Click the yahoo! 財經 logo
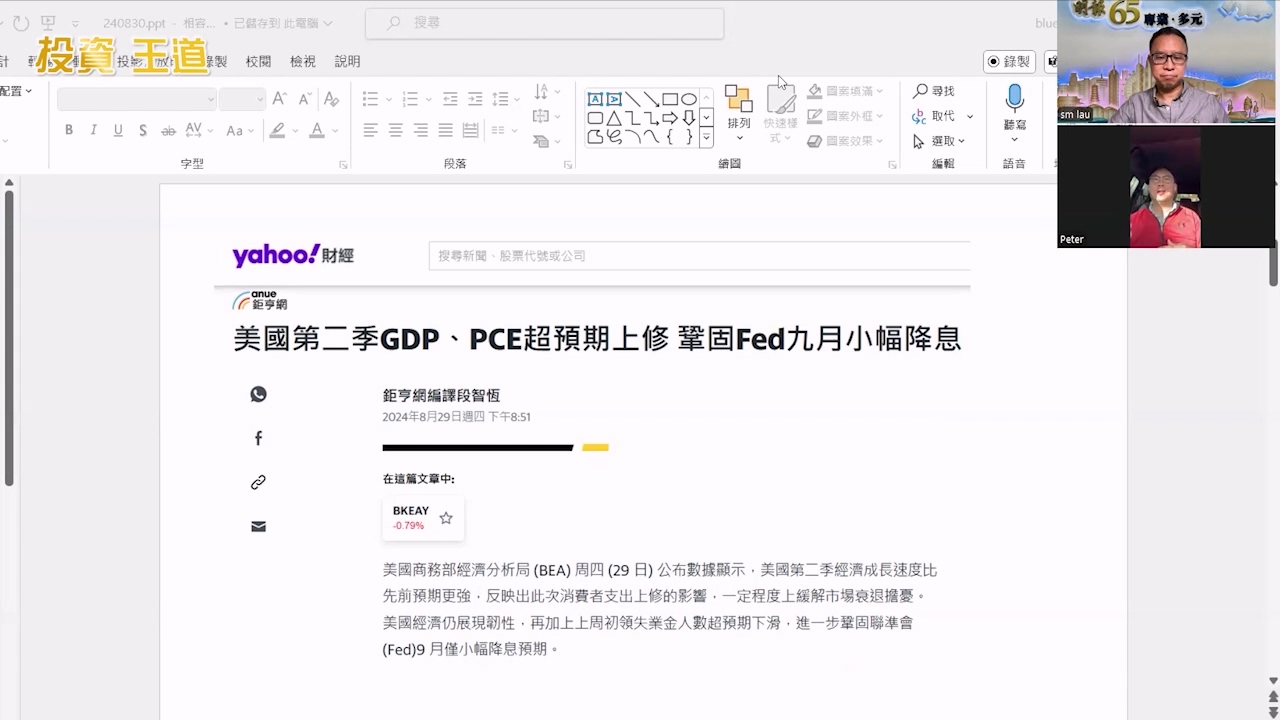 293,256
